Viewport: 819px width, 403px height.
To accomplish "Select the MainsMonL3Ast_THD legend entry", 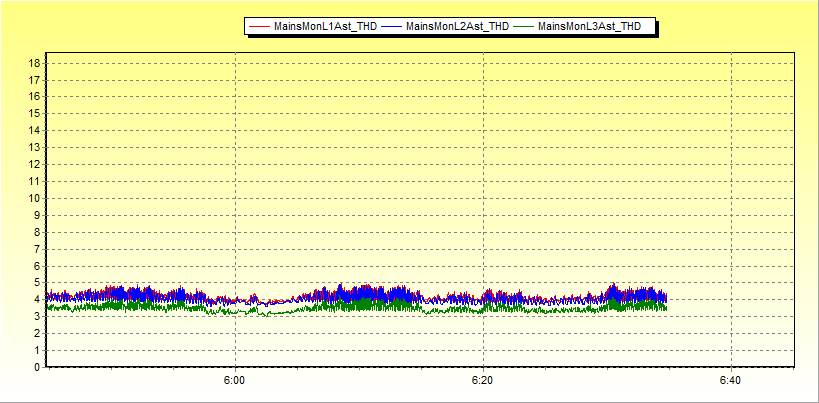I will point(589,27).
